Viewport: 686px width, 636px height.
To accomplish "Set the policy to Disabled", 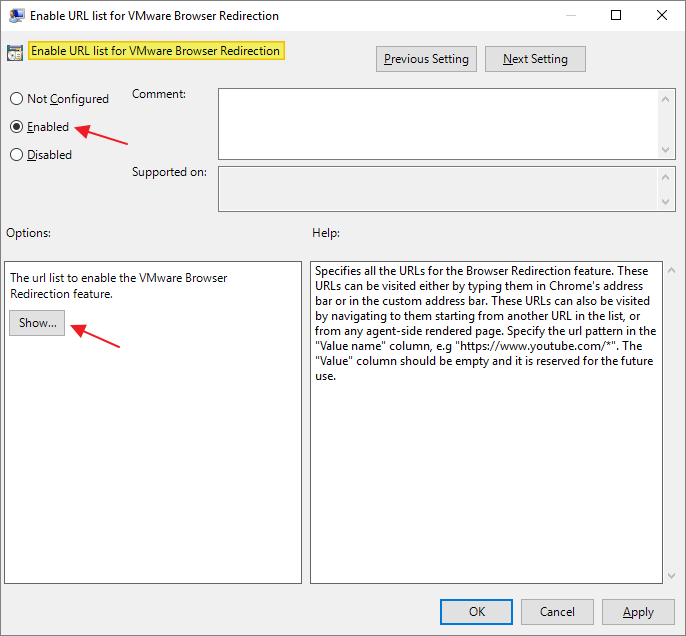I will point(16,155).
